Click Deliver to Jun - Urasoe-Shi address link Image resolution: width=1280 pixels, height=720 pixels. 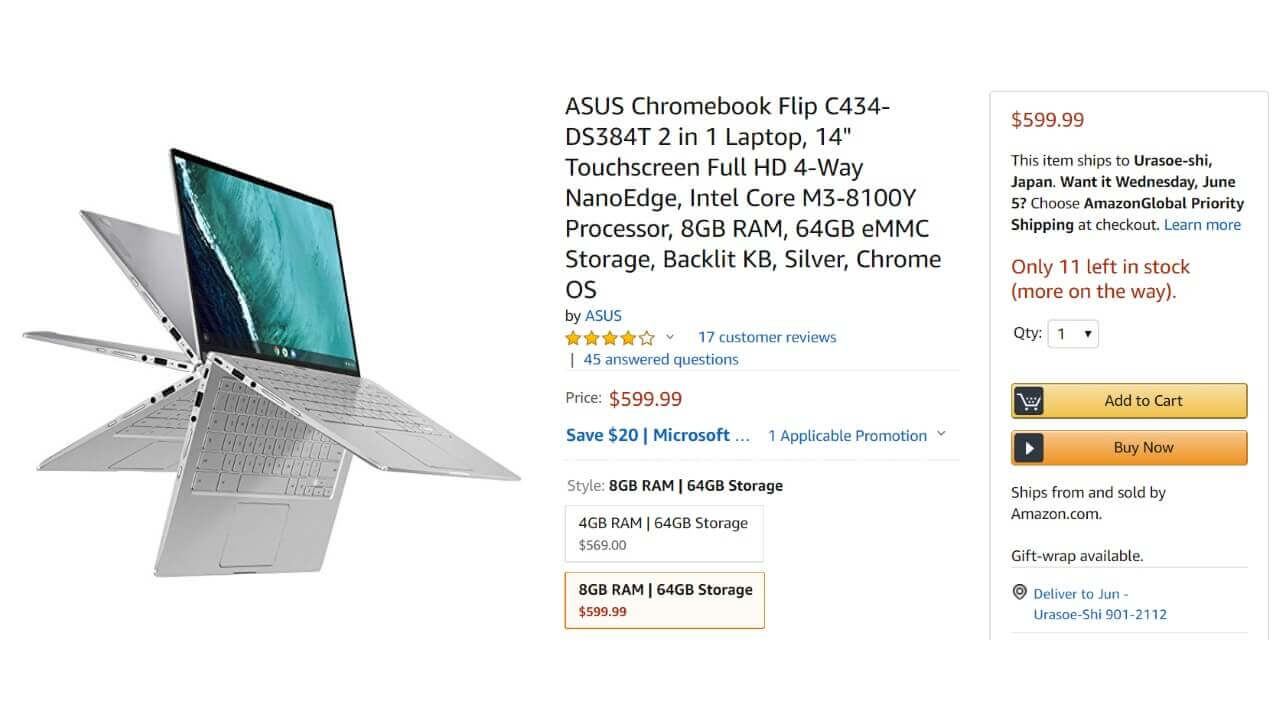pos(1100,604)
